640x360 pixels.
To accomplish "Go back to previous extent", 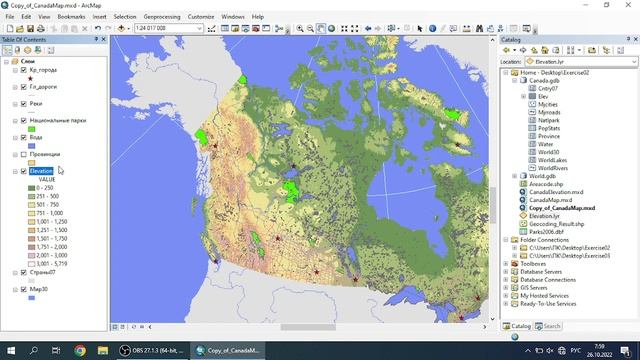I will pos(368,29).
